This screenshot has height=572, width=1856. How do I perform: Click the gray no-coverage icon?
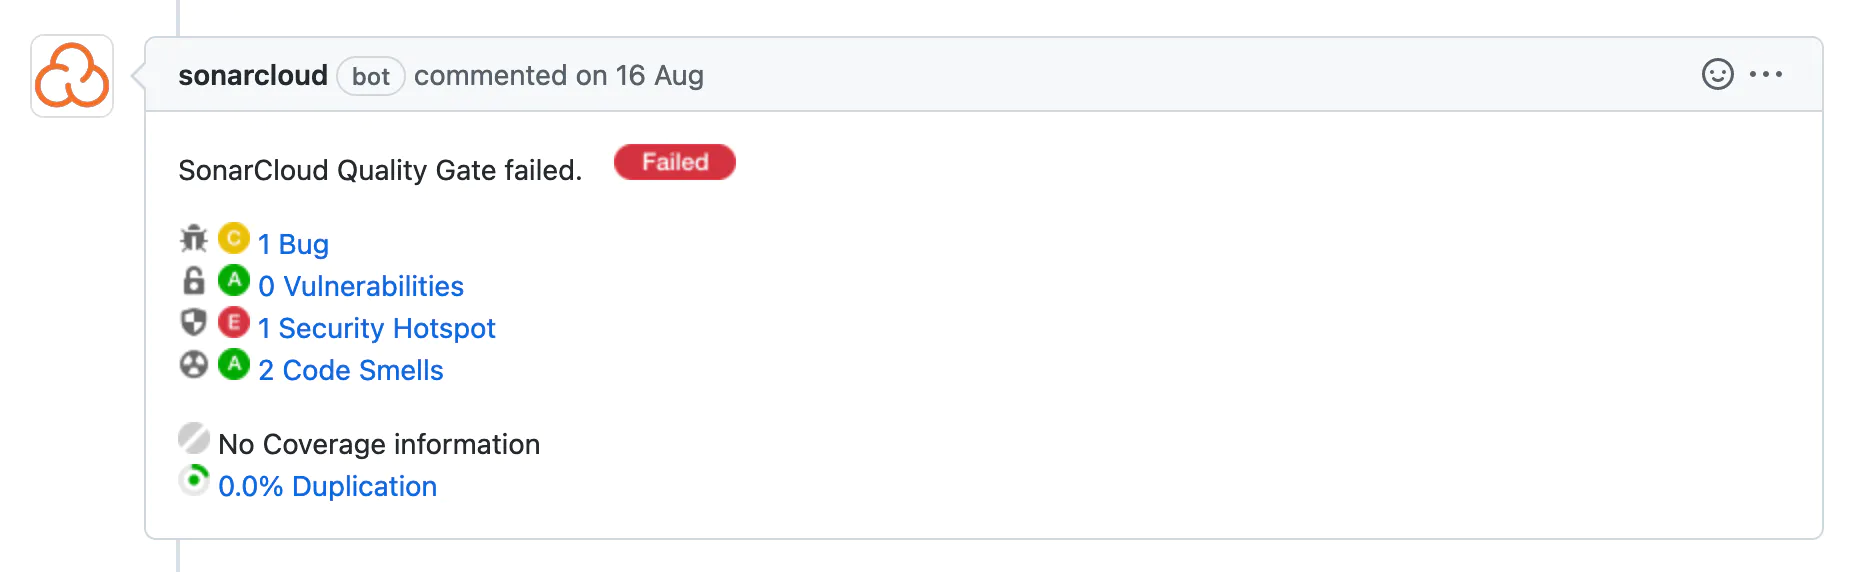[193, 438]
